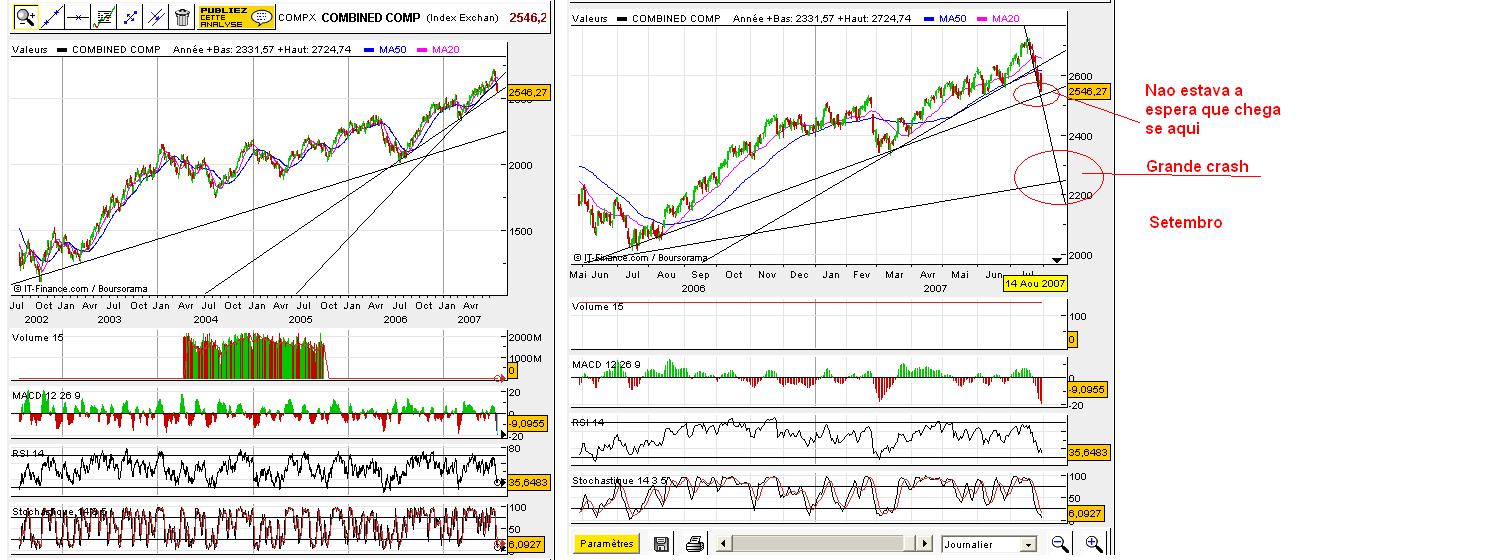The image size is (1500, 560).
Task: Open the Paramètres settings button
Action: click(607, 544)
